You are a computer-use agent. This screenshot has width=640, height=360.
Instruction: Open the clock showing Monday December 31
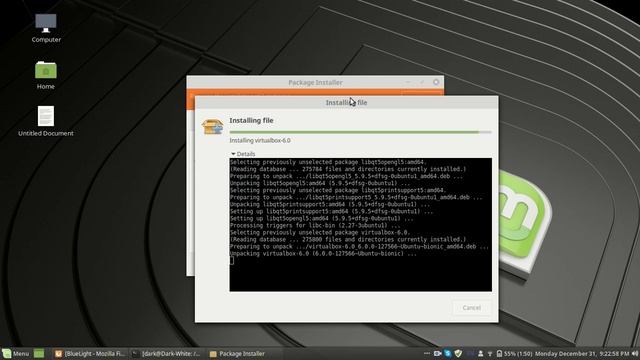point(582,353)
